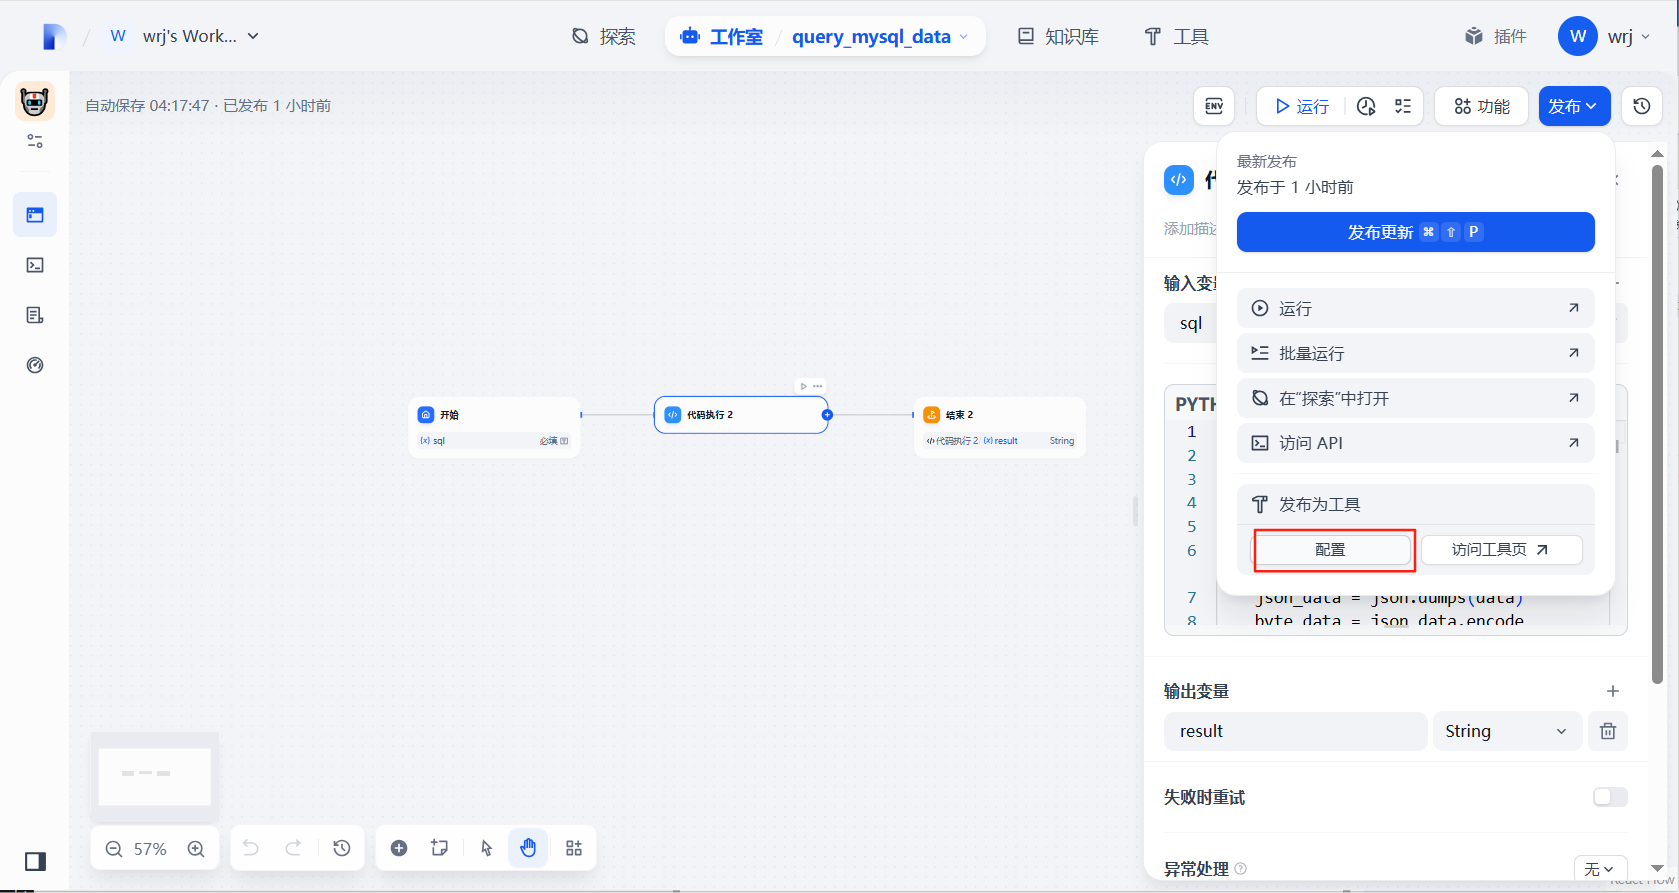
Task: Run the 代码执行 2 node play icon
Action: (x=803, y=386)
